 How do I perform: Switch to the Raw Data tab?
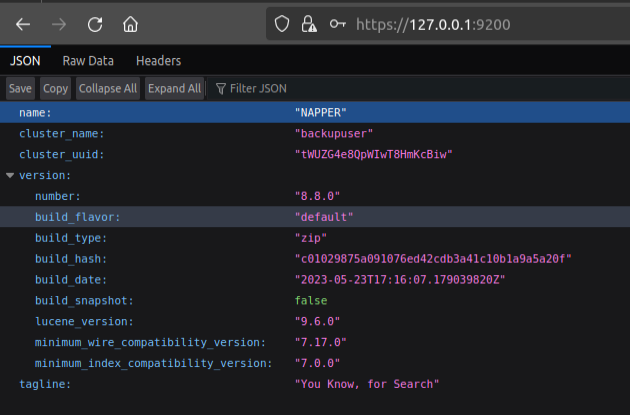pos(88,61)
